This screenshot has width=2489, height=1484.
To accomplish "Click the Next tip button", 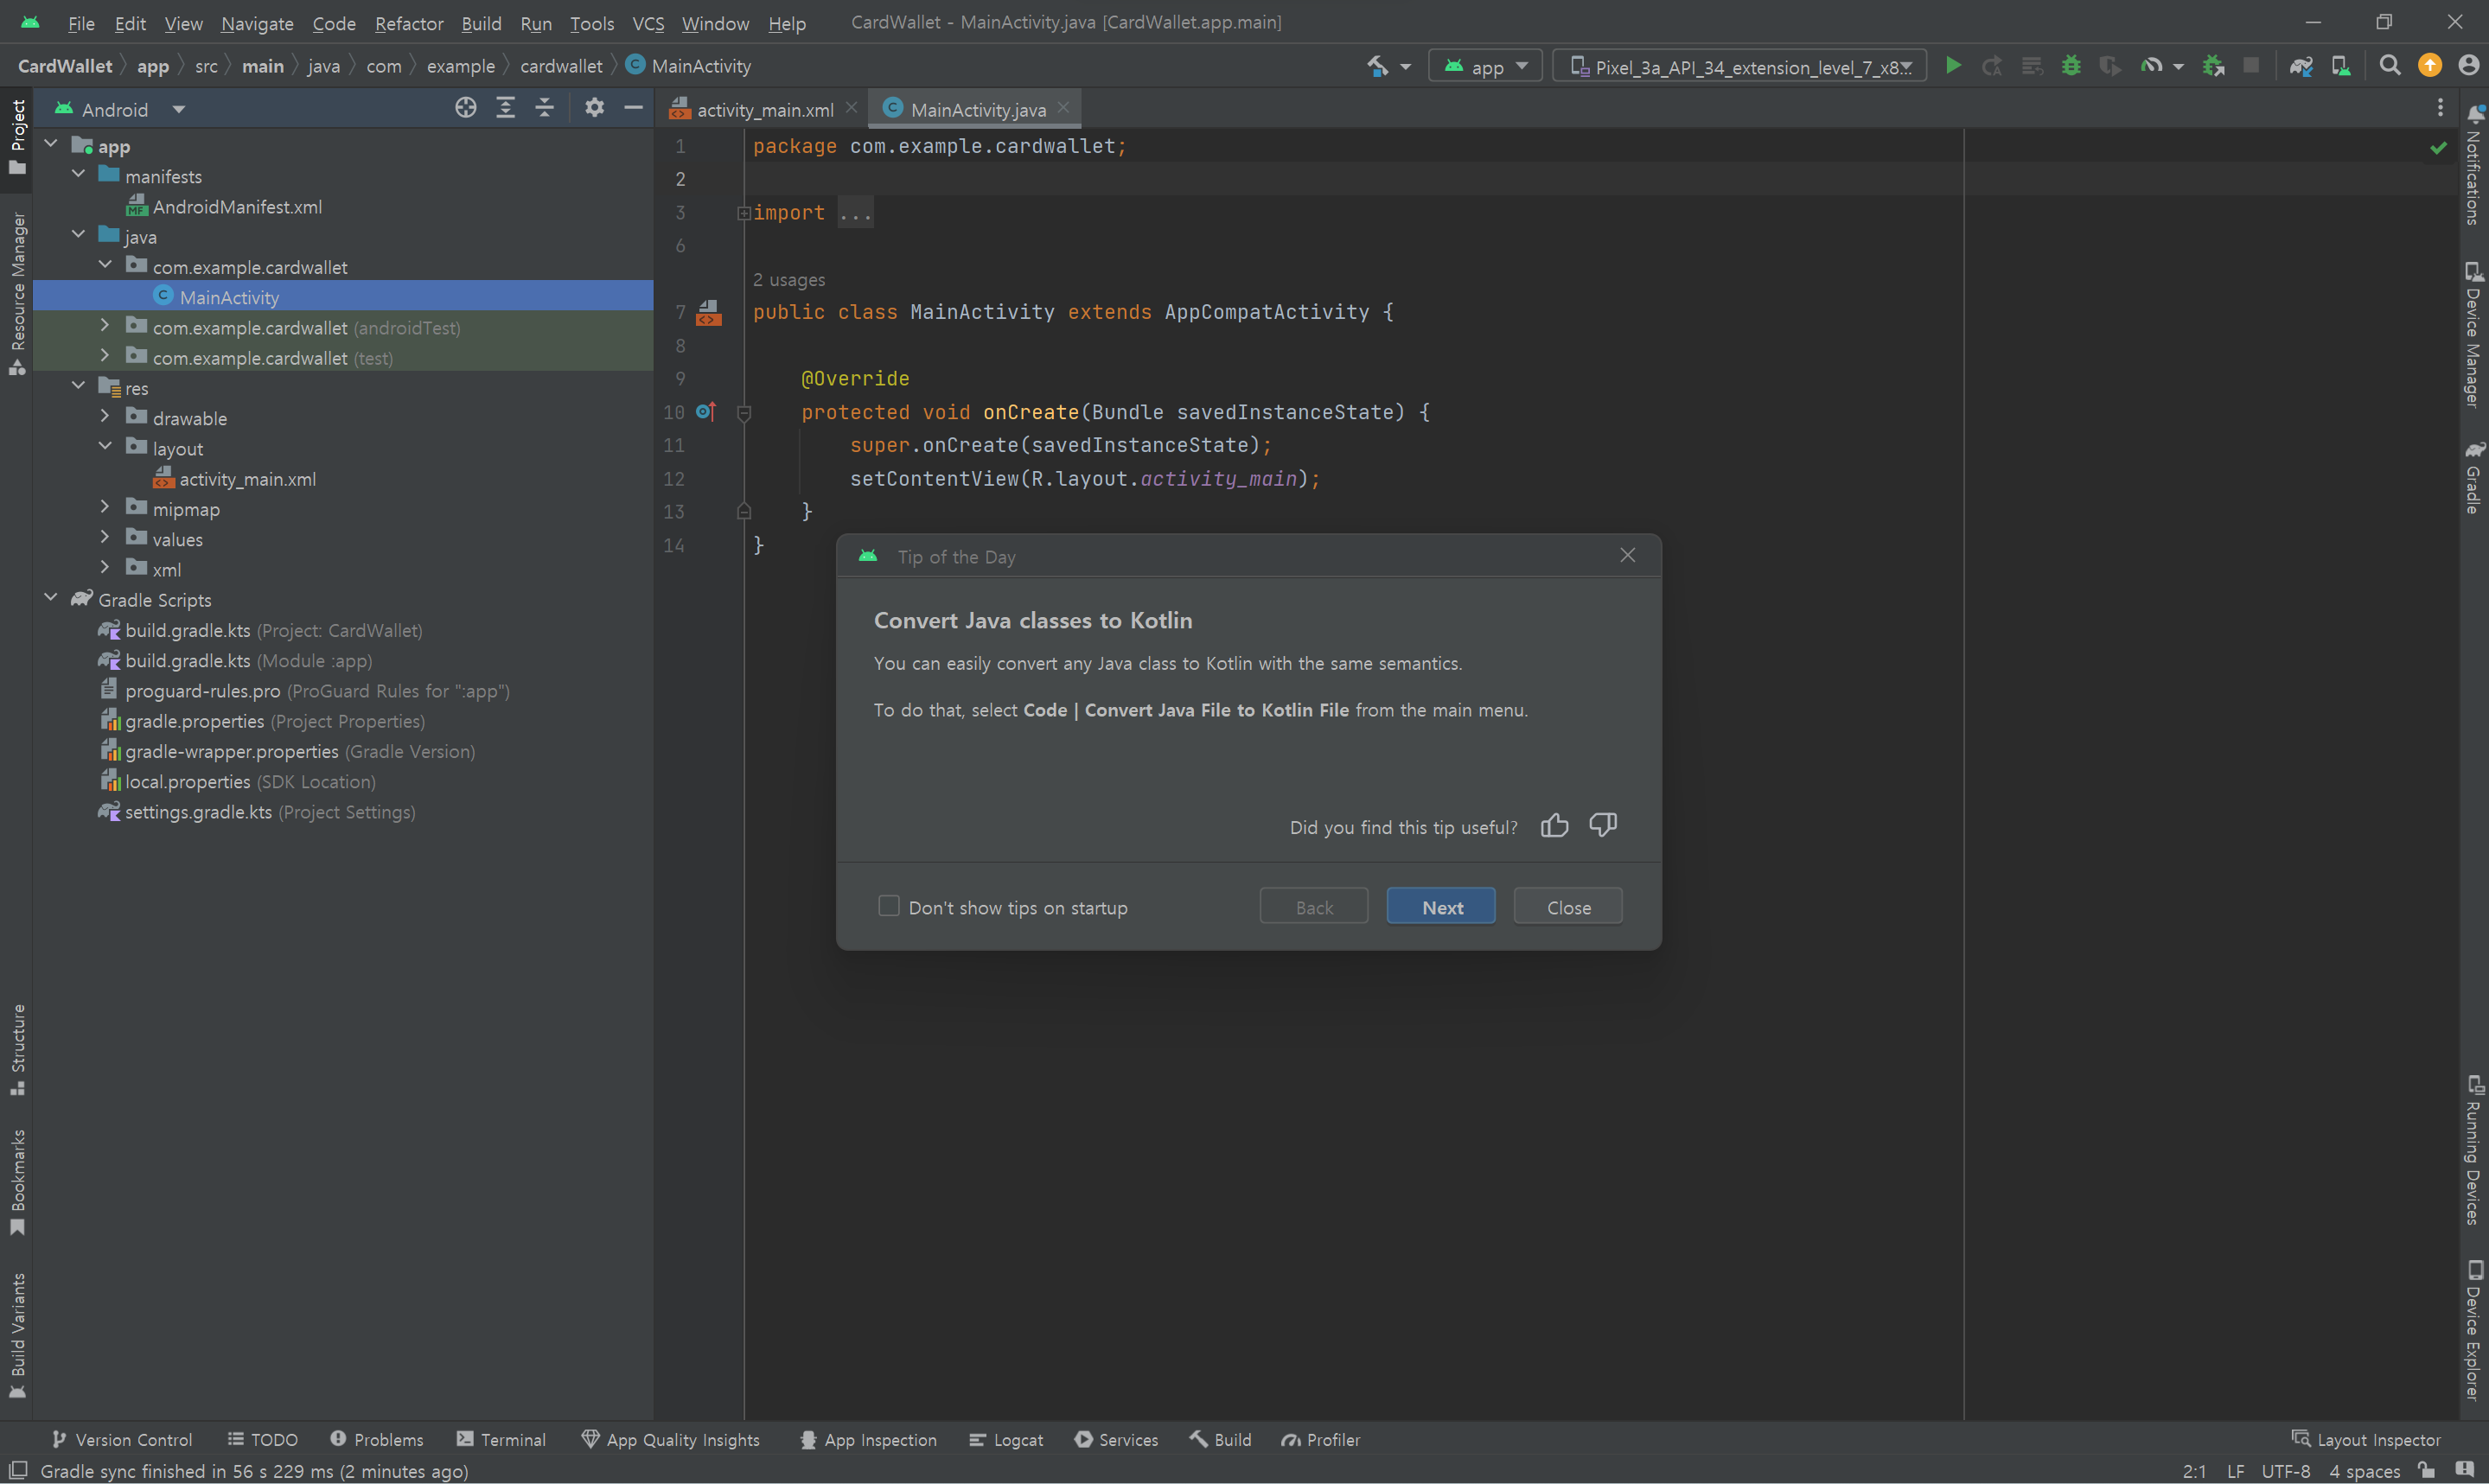I will [x=1441, y=907].
